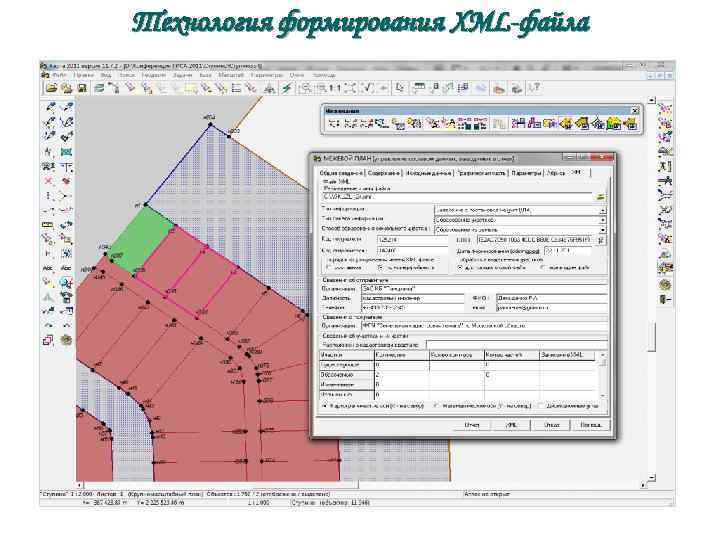Select the middle radio option at dialog bottom
Viewport: 720px width, 540px height.
pos(436,406)
